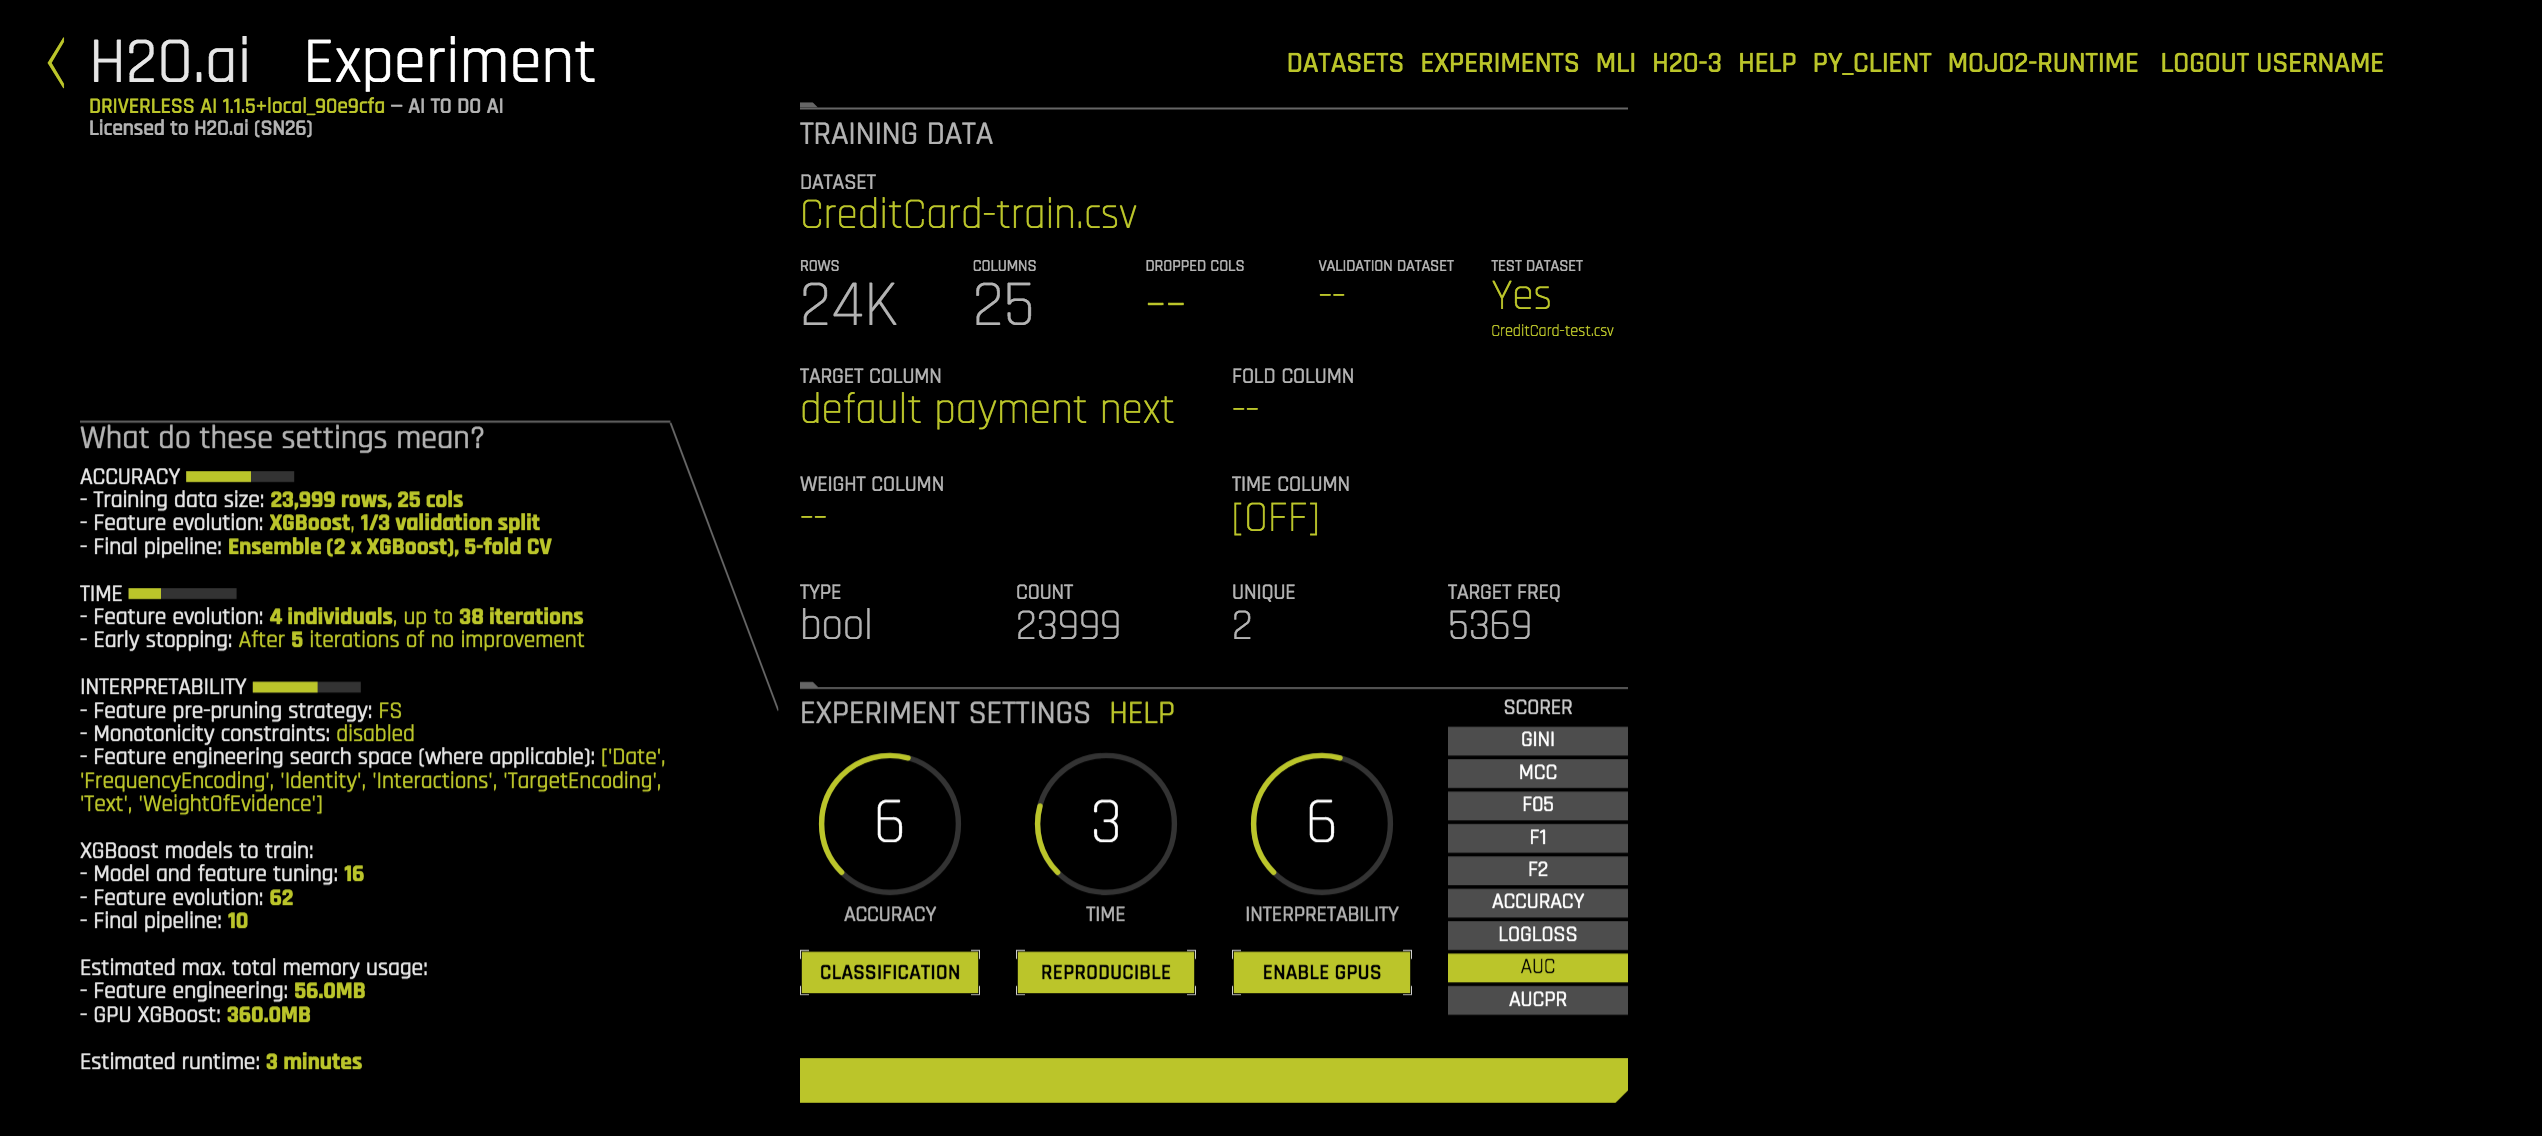
Task: Click LOGOUT USERNAME
Action: click(x=2271, y=63)
